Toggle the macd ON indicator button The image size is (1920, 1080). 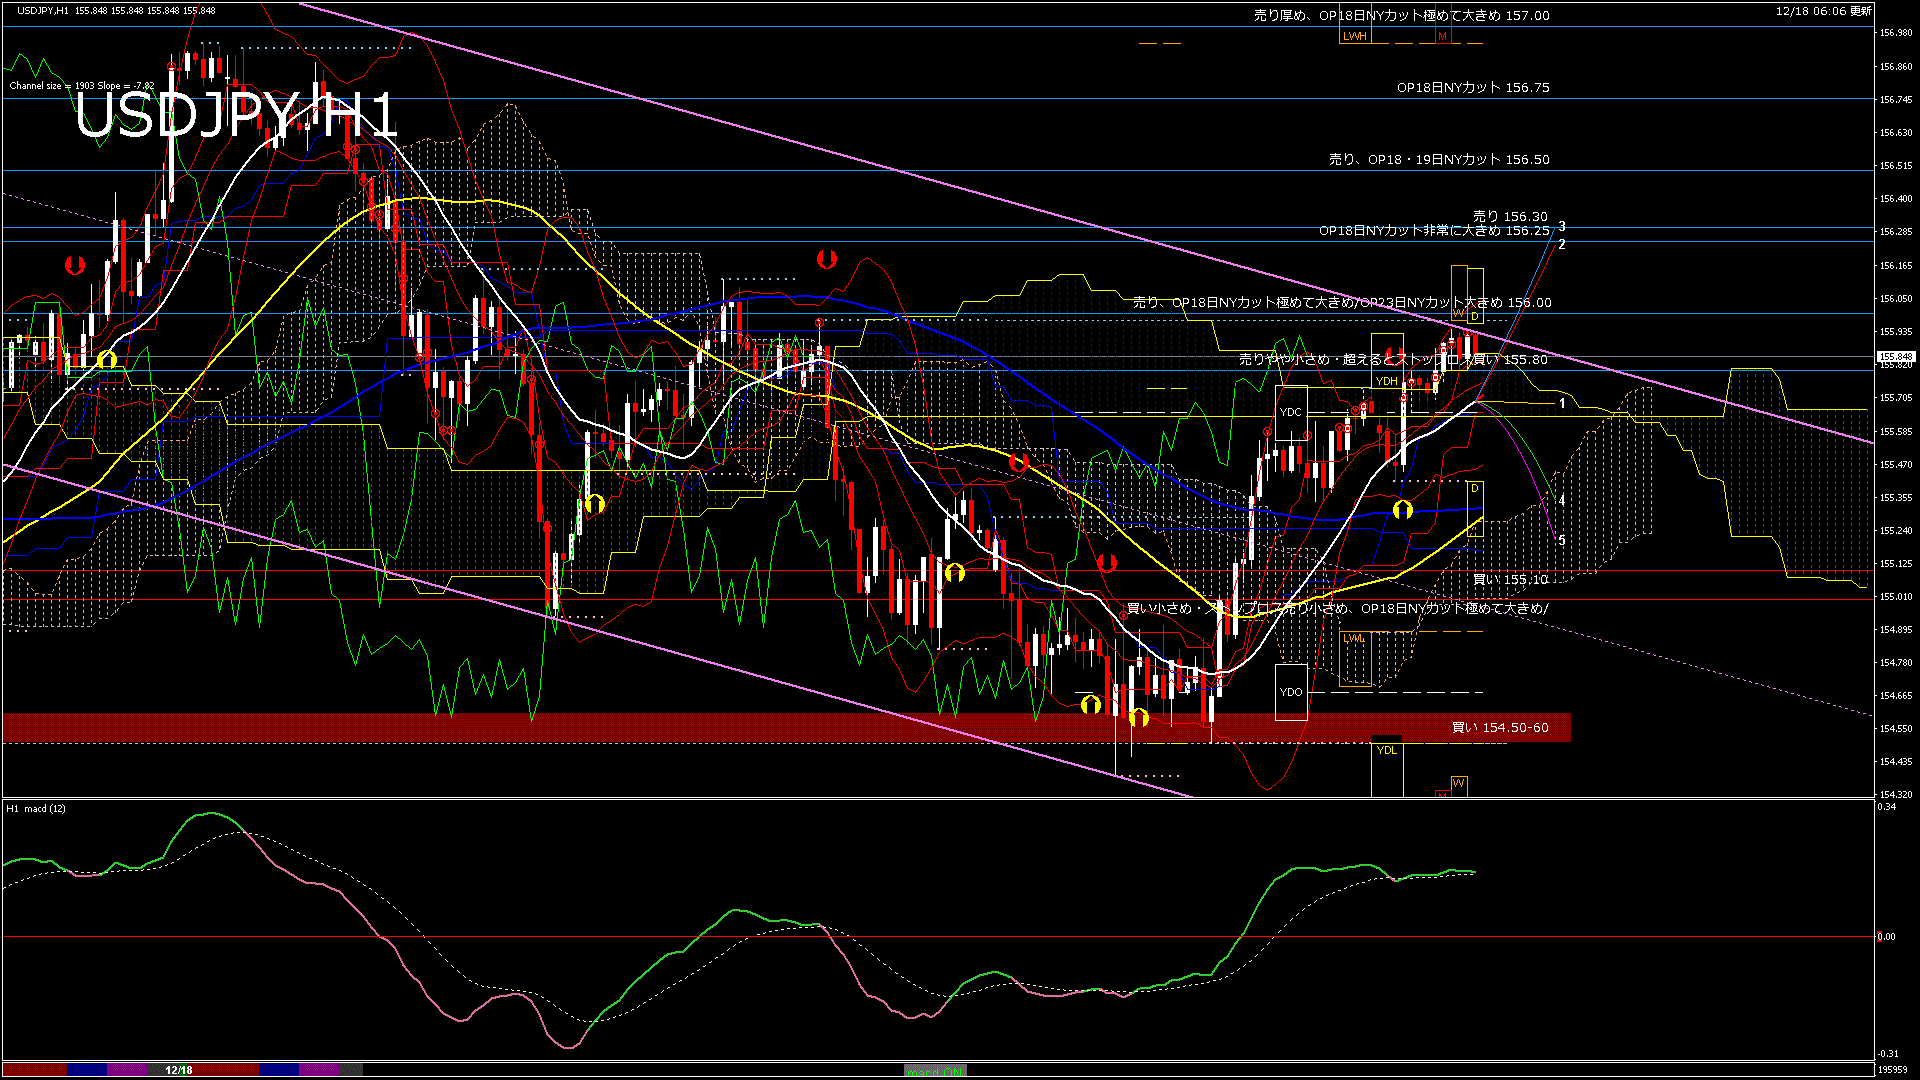(x=935, y=1072)
